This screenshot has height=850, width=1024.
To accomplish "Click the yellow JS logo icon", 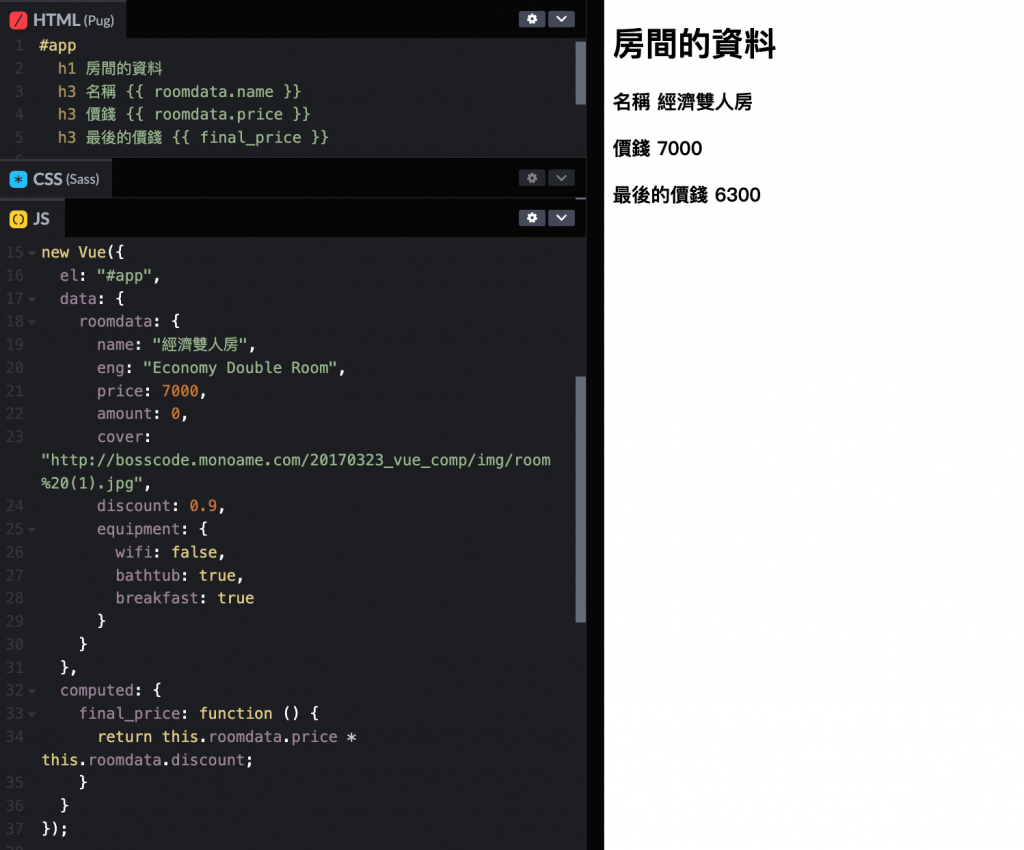I will 18,219.
